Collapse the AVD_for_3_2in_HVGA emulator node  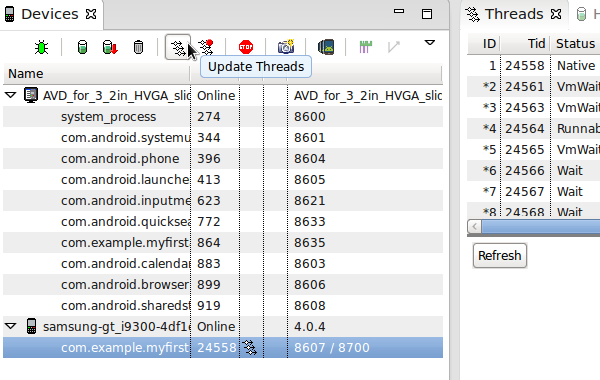(11, 95)
